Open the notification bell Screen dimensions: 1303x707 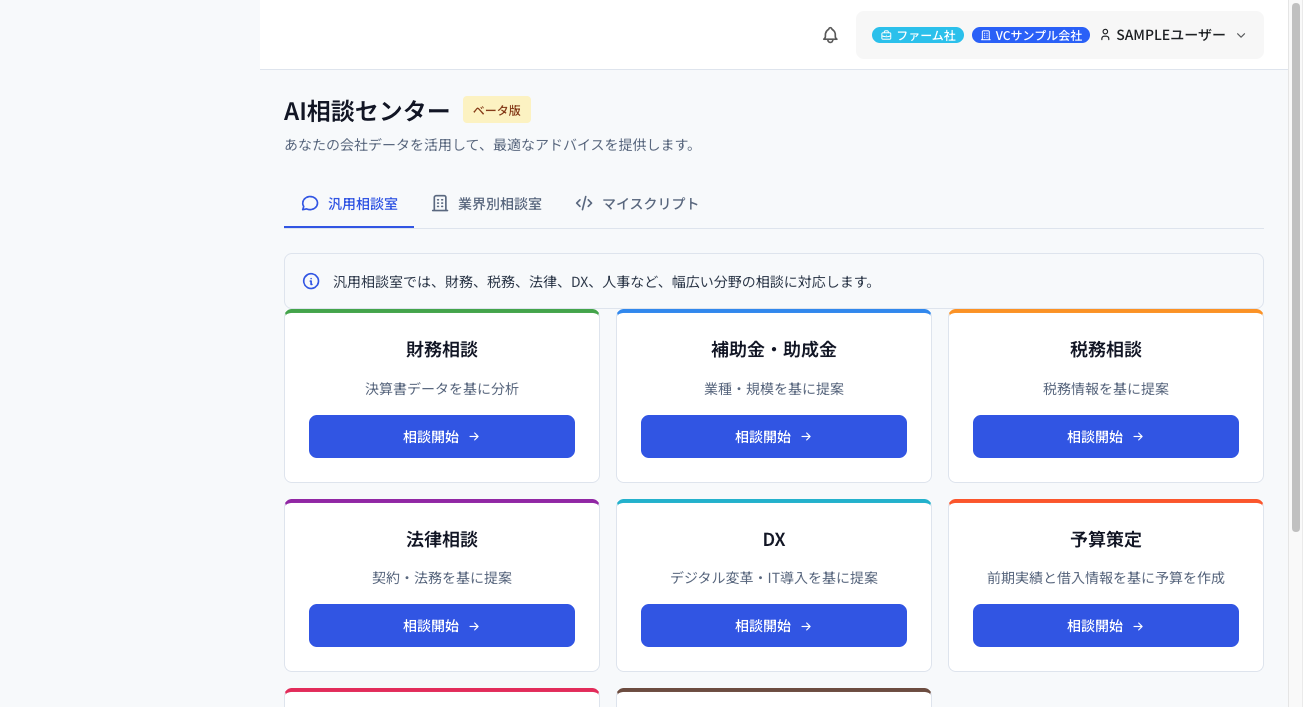[x=829, y=35]
